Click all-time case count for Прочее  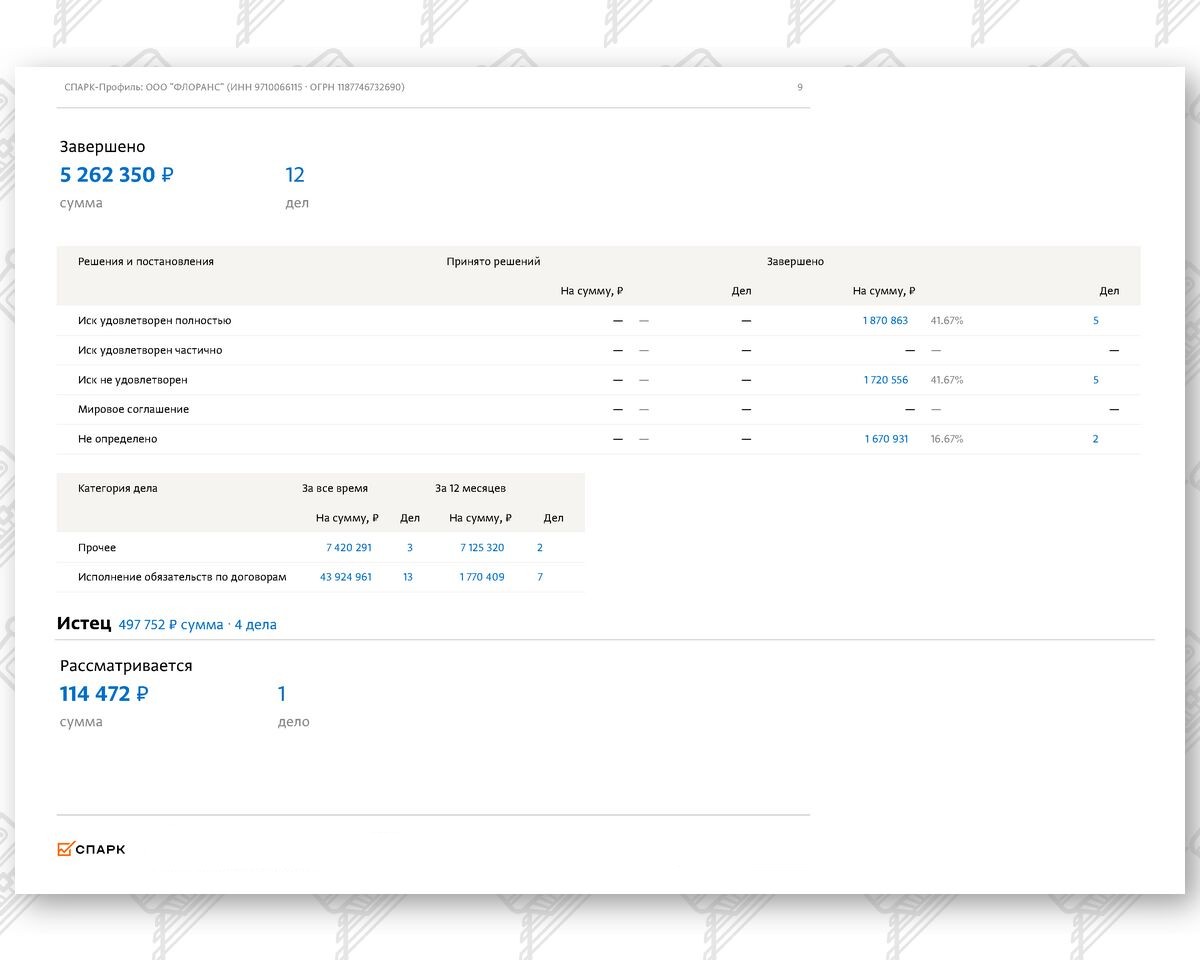[410, 548]
